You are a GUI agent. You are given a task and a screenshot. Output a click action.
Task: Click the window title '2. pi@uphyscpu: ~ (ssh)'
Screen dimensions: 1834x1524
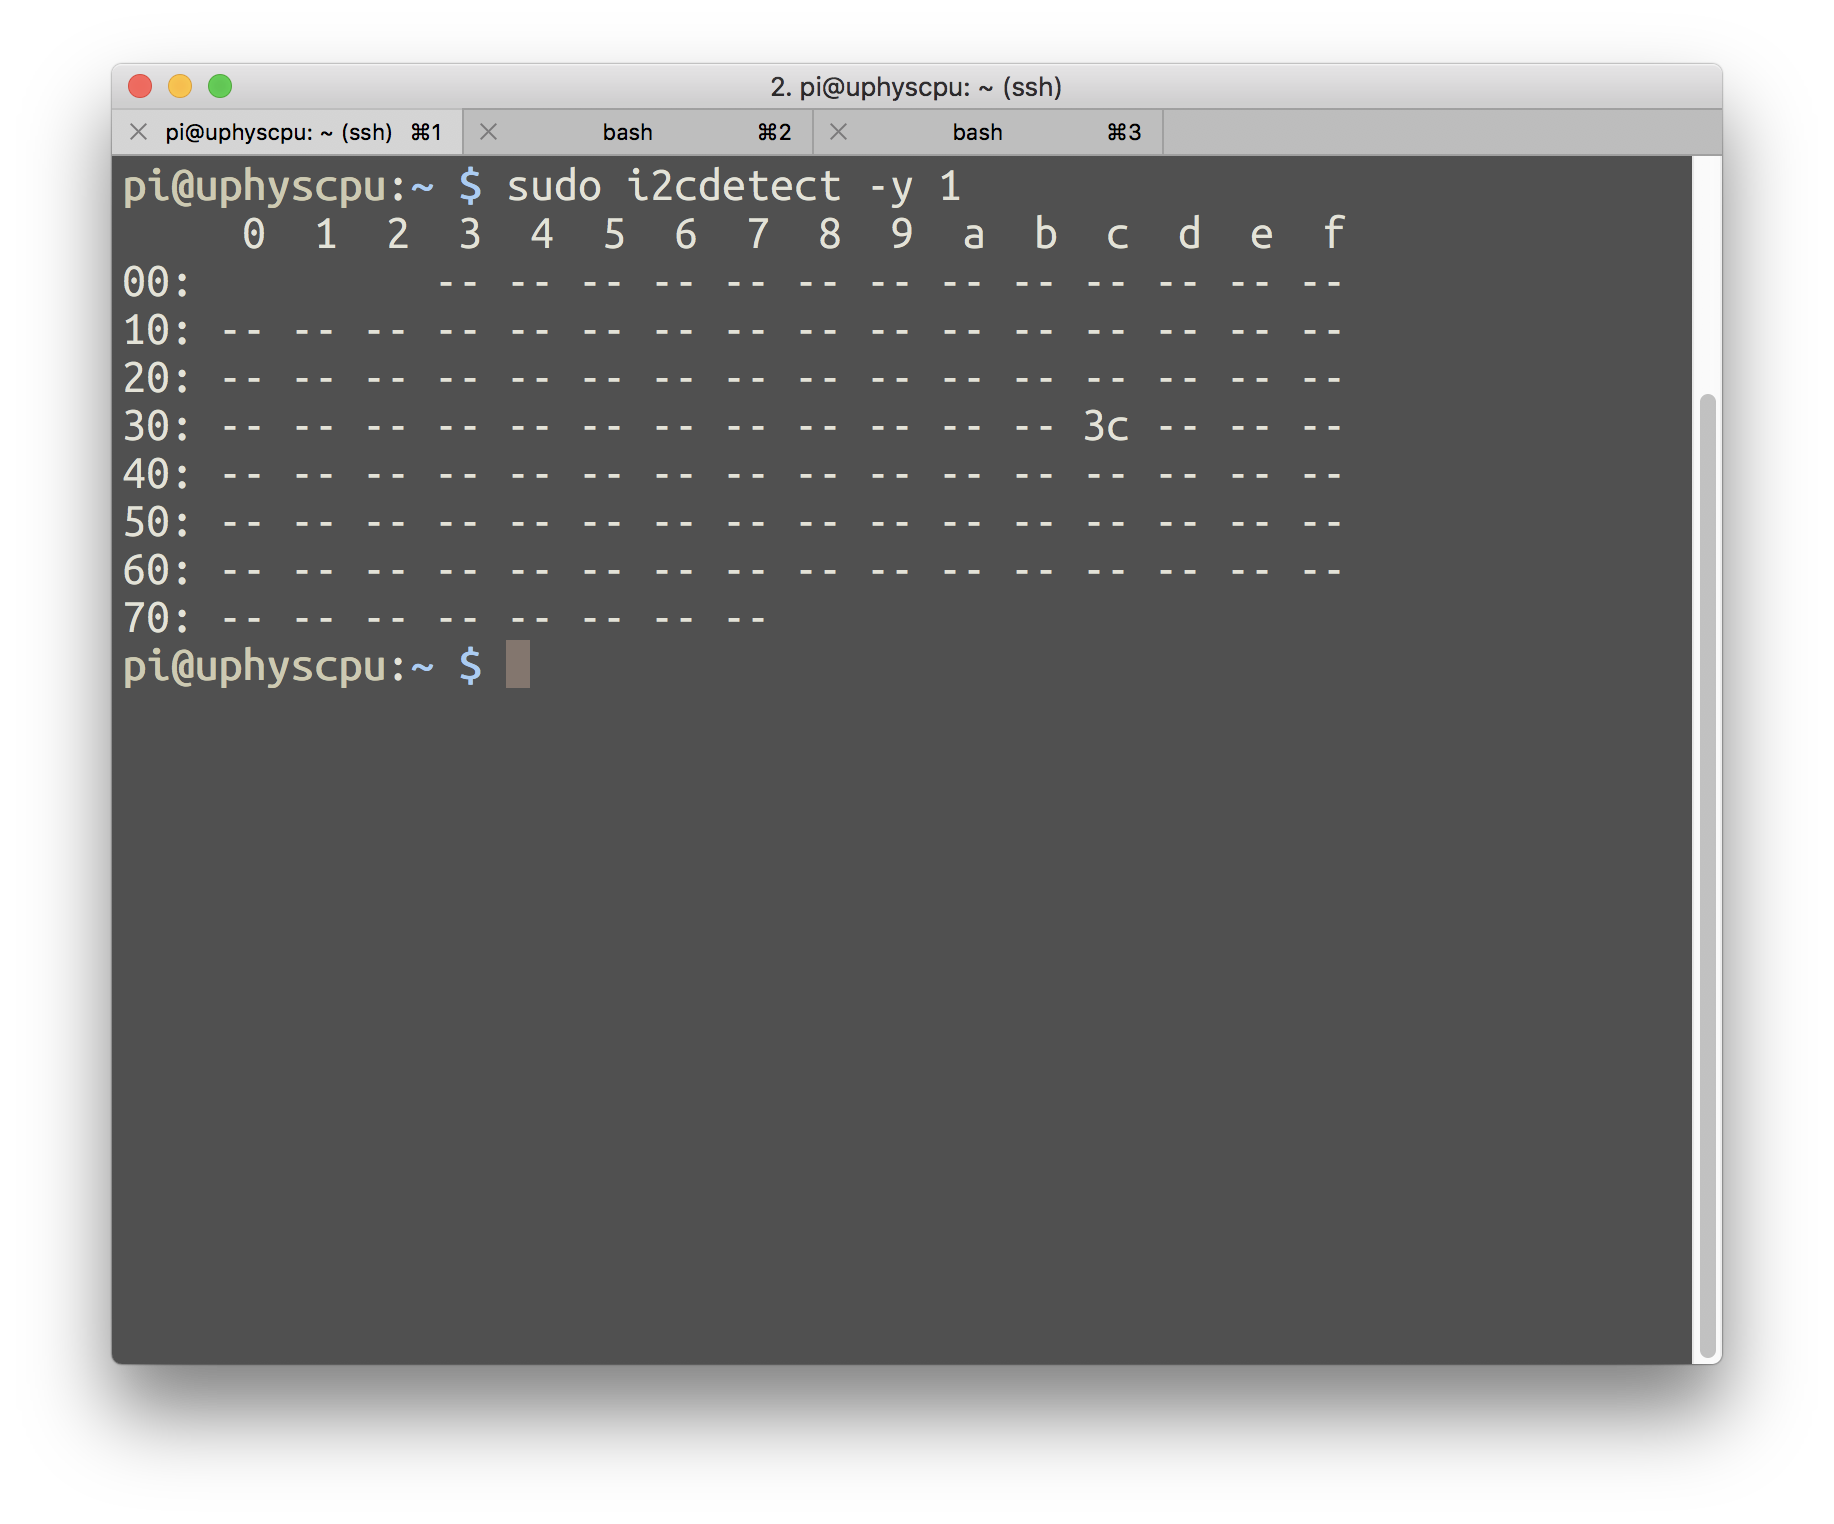point(916,87)
